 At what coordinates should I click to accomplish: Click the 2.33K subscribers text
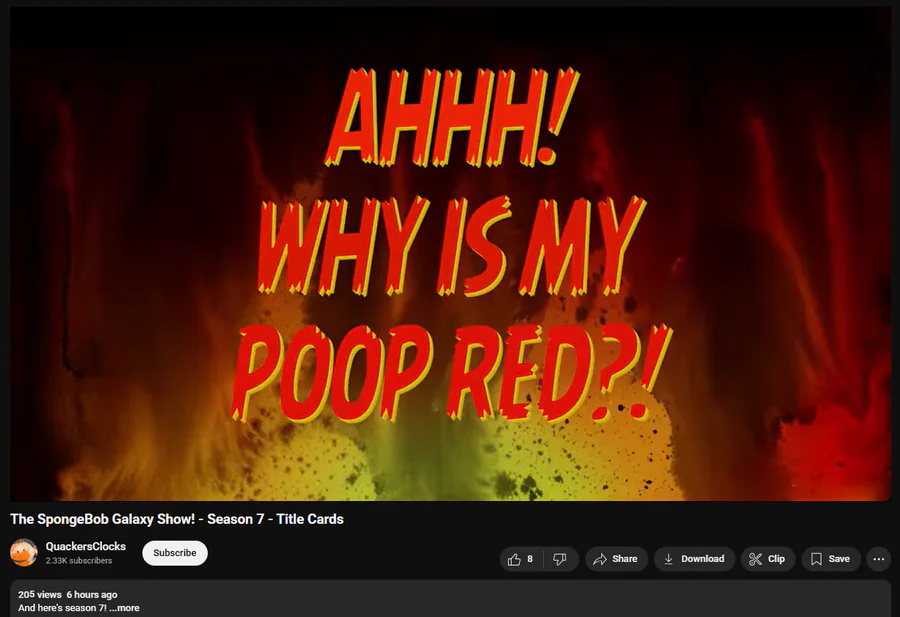(x=79, y=561)
